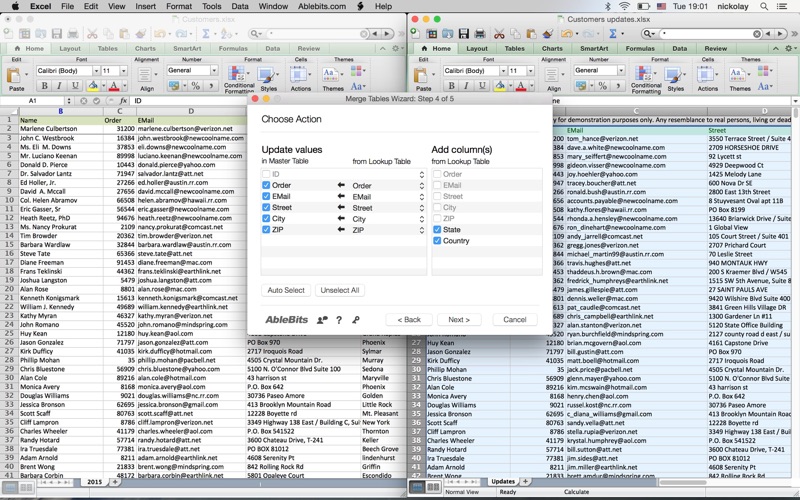Screen dimensions: 800x500
Task: Cancel the Merge Tables Wizard
Action: [514, 319]
